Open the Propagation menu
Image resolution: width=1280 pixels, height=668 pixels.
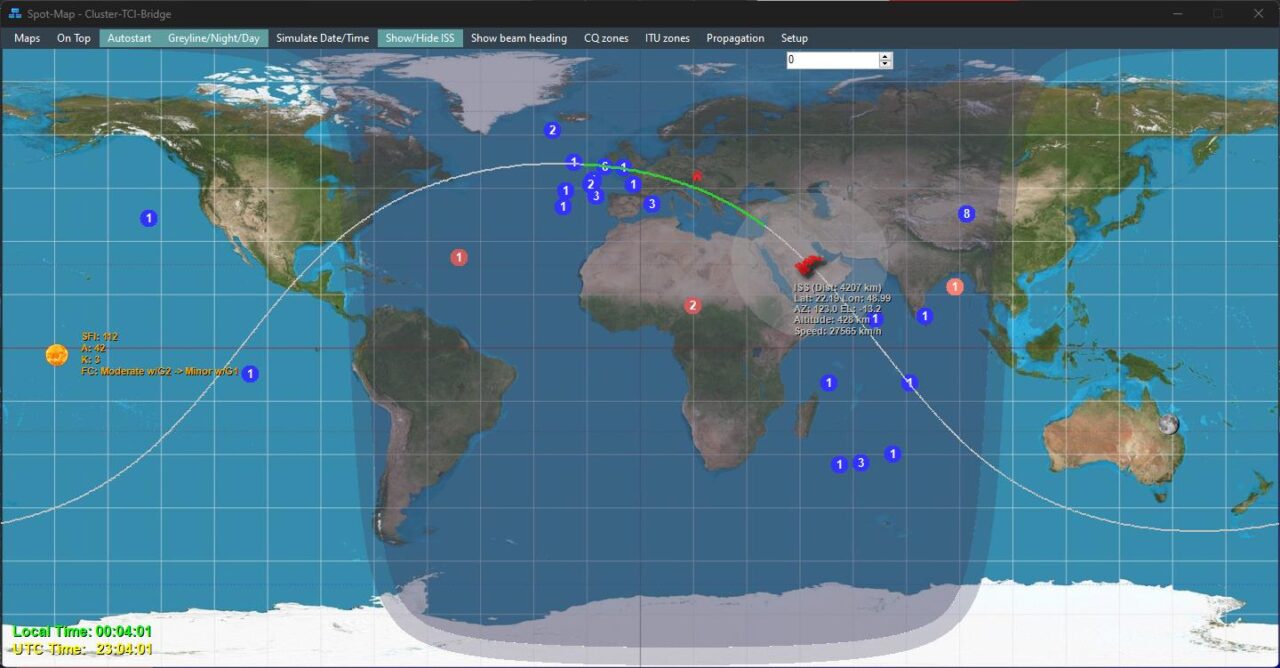(x=735, y=38)
